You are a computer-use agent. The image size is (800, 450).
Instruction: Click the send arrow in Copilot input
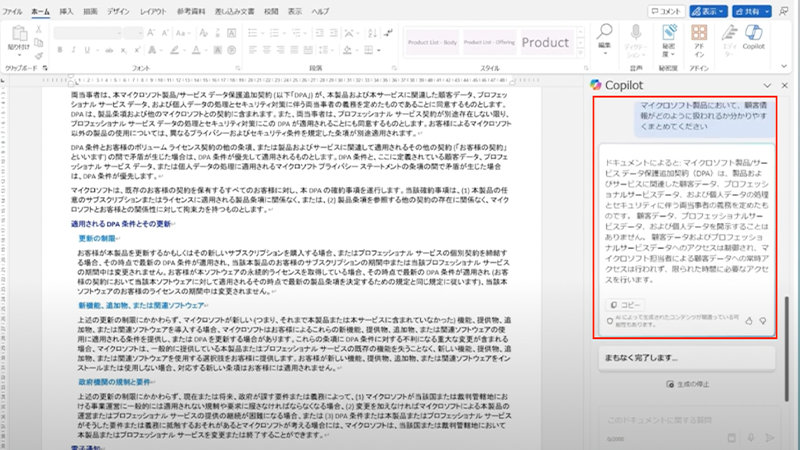tap(769, 437)
